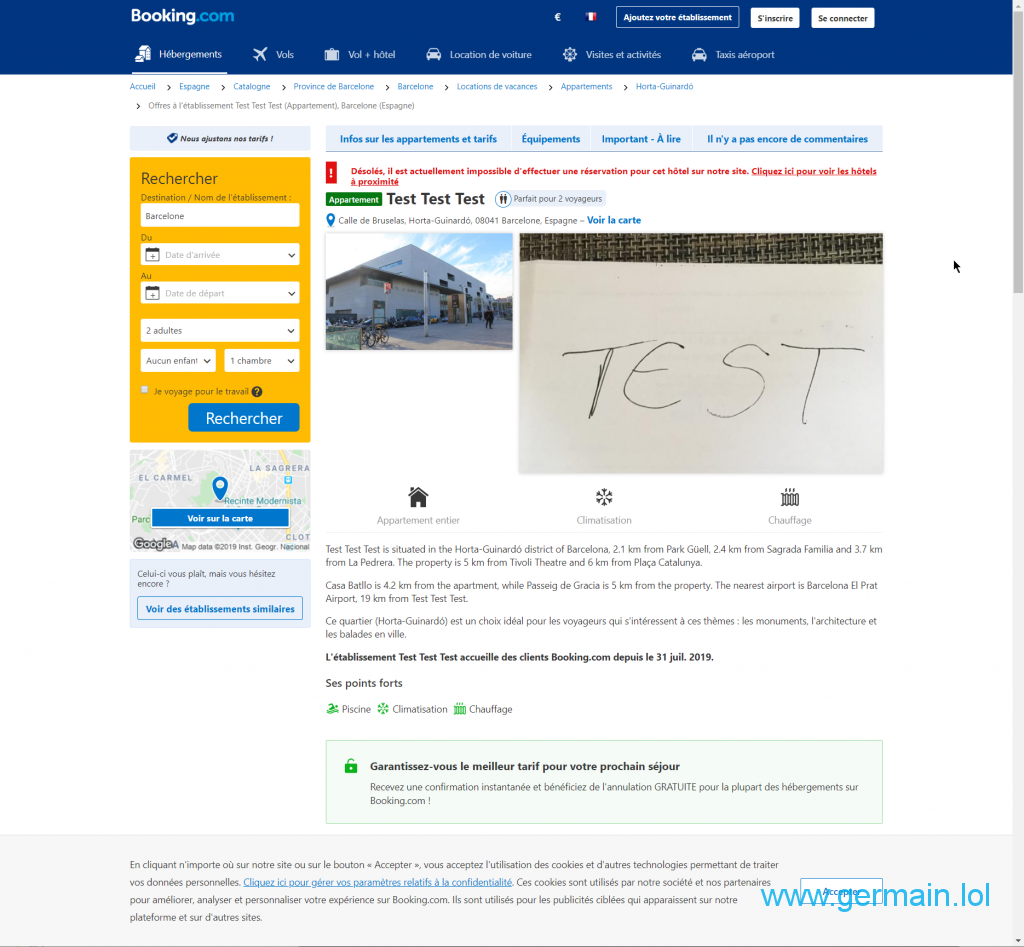Click the euro currency symbol

[x=557, y=17]
